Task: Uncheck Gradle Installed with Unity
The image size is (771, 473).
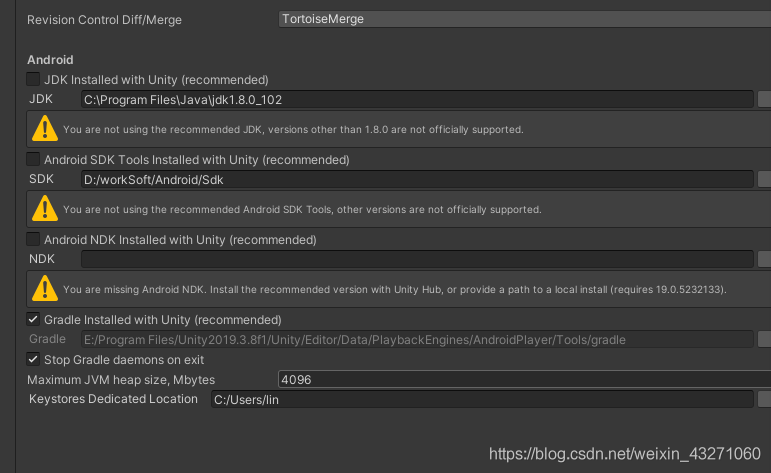Action: [34, 319]
